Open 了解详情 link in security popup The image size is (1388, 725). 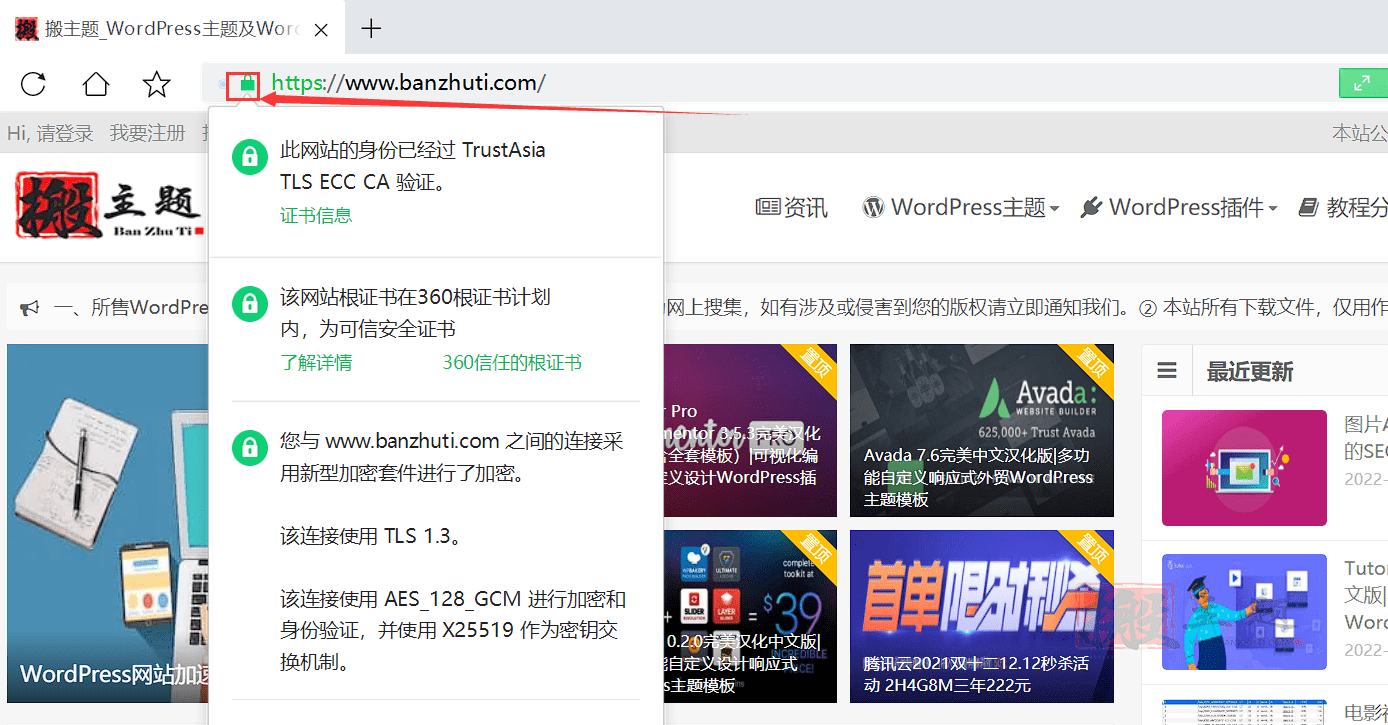pos(316,362)
